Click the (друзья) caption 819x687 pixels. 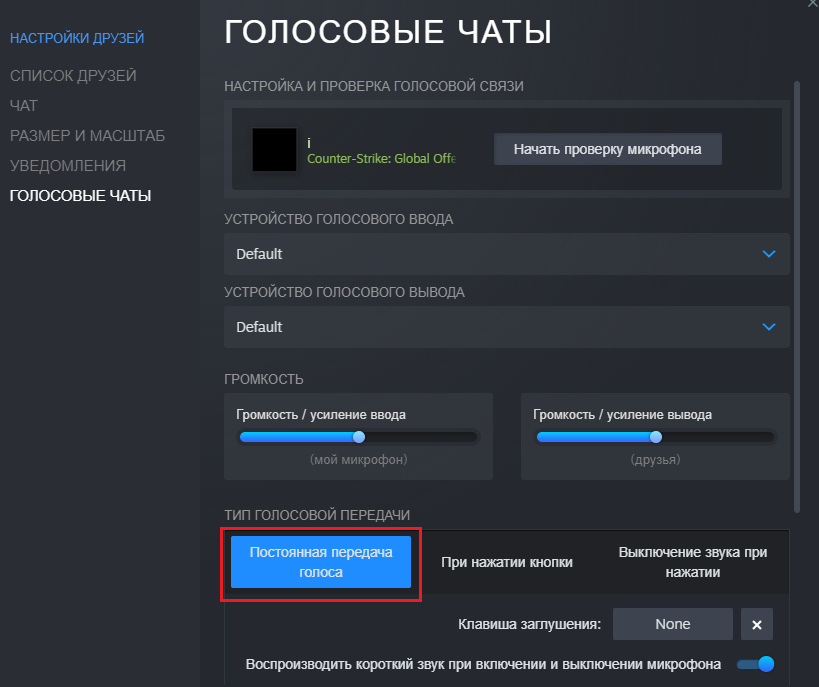tap(655, 459)
